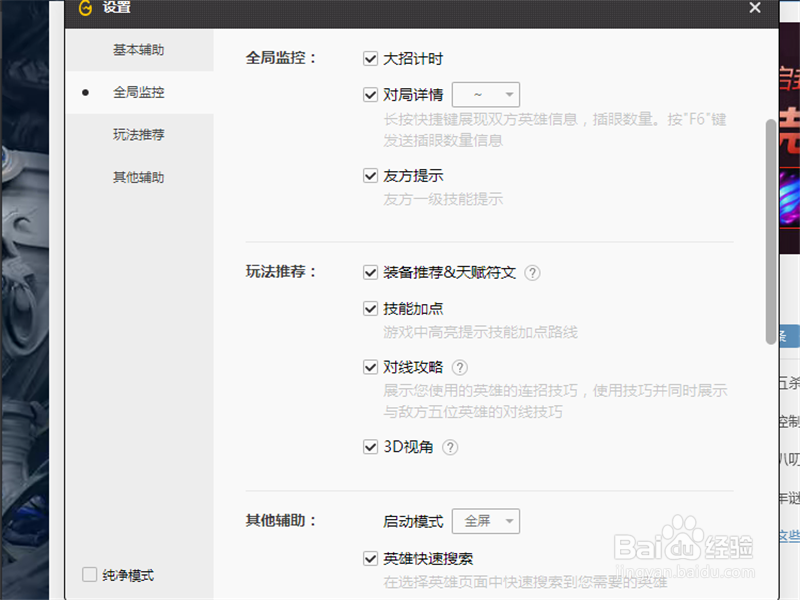The height and width of the screenshot is (600, 800).
Task: Switch to the 基本辅助 tab
Action: (139, 49)
